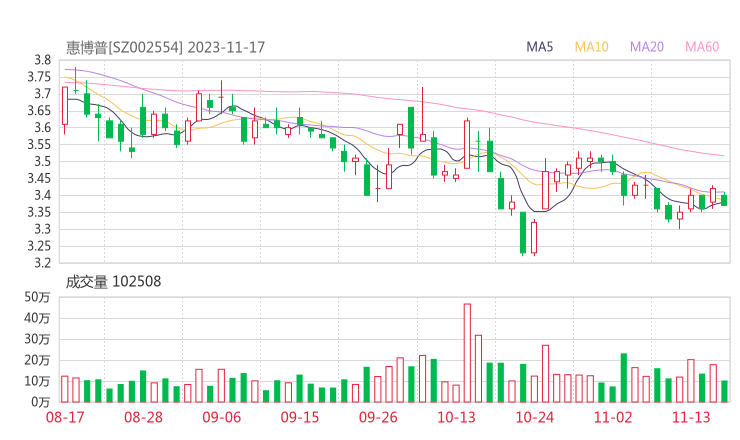740x440 pixels.
Task: Click the 3.35 price axis label
Action: point(39,212)
